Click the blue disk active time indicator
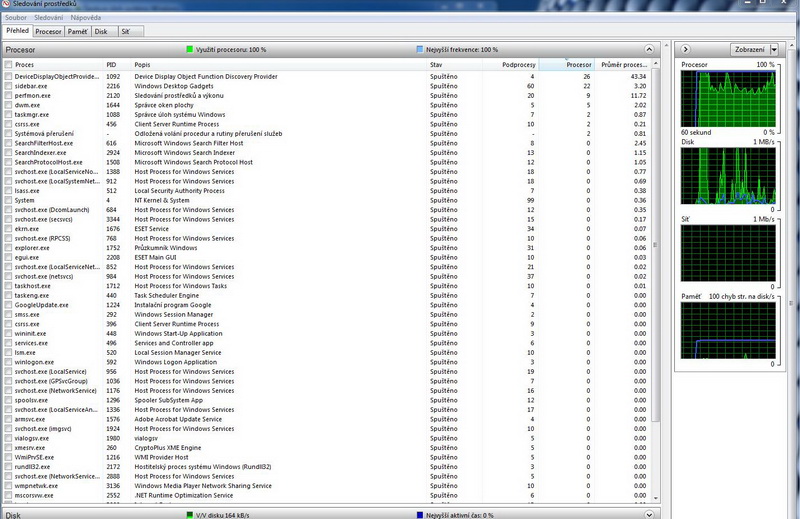The height and width of the screenshot is (519, 800). (x=418, y=514)
